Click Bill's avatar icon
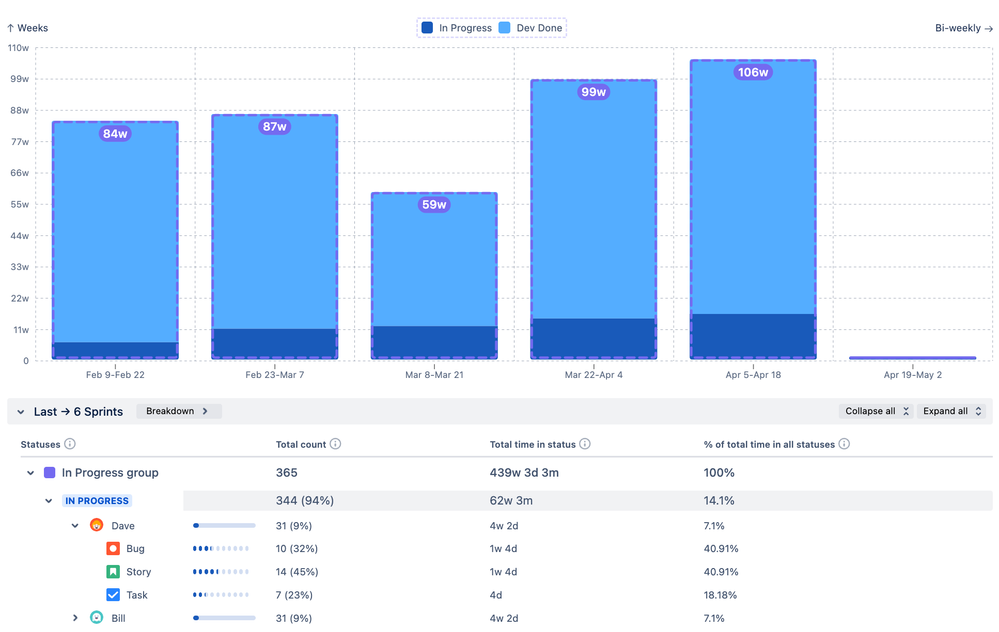This screenshot has width=999, height=632. 96,618
